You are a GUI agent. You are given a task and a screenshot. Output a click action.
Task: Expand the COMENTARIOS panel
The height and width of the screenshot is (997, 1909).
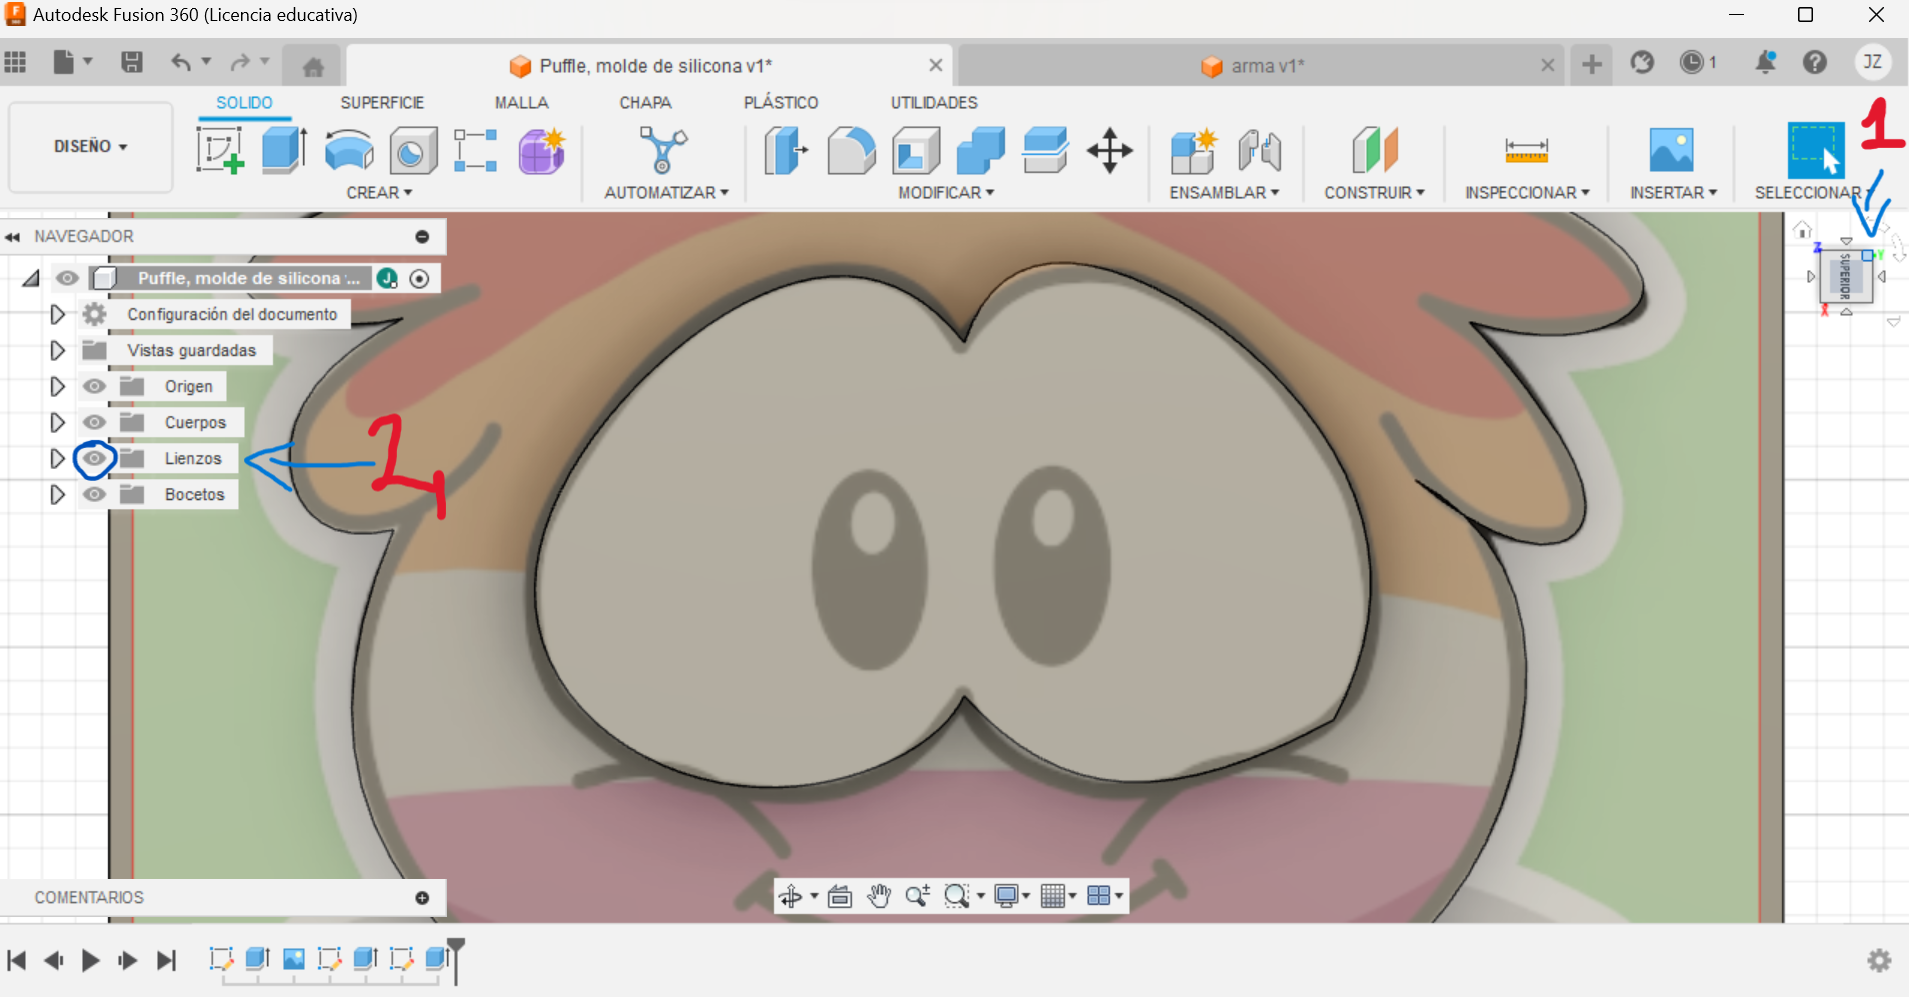click(x=422, y=898)
